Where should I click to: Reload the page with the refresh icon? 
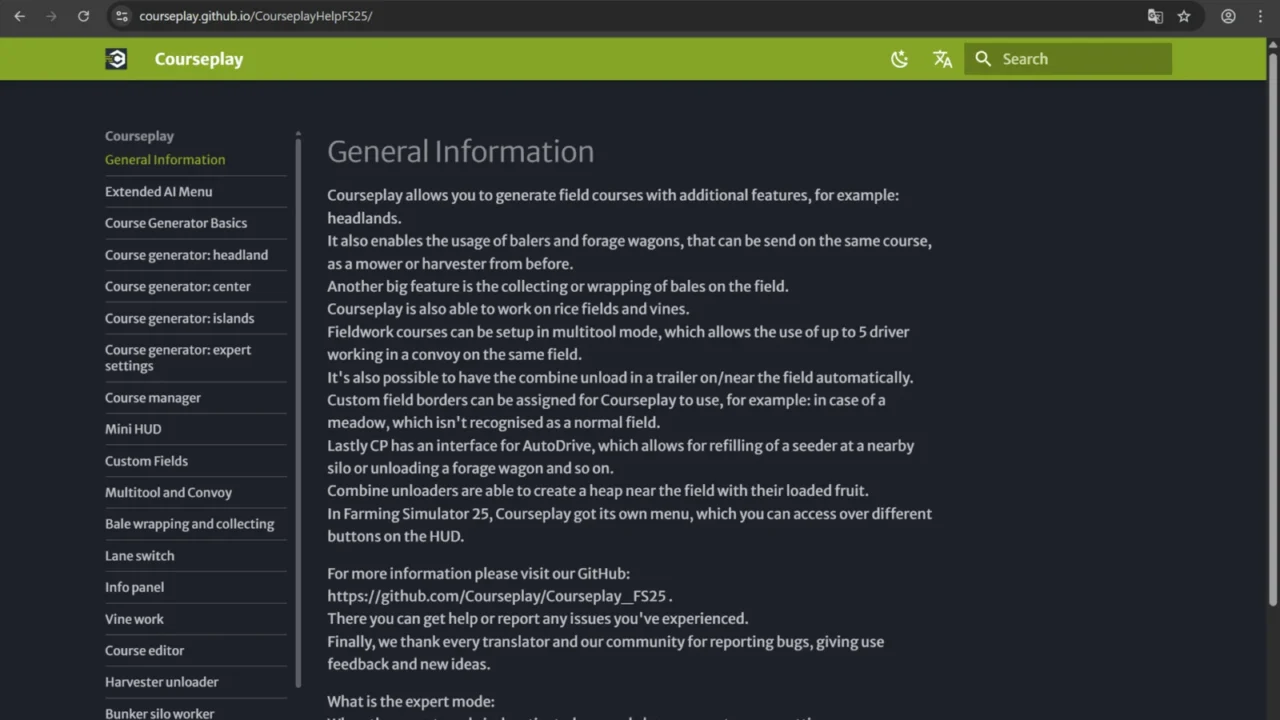[x=83, y=16]
